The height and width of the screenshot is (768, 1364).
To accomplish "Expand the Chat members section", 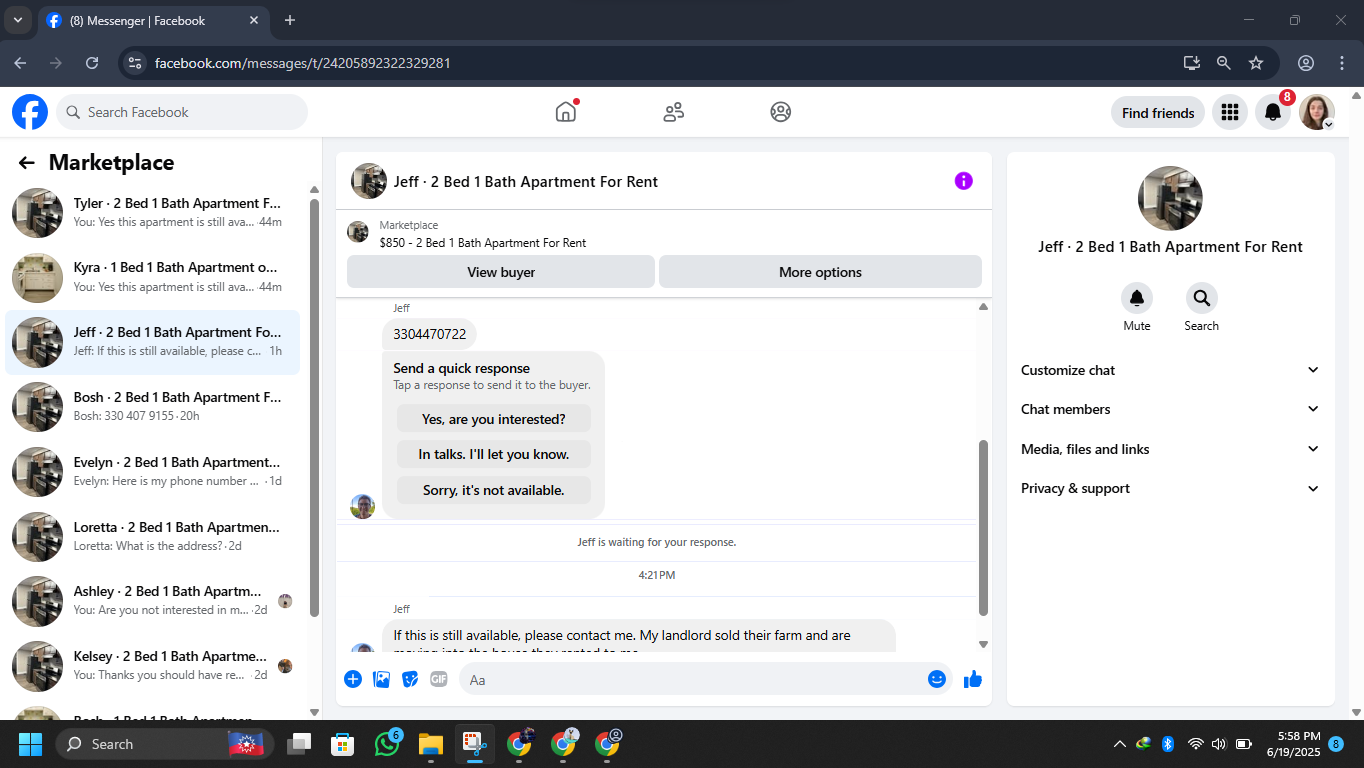I will click(x=1170, y=409).
